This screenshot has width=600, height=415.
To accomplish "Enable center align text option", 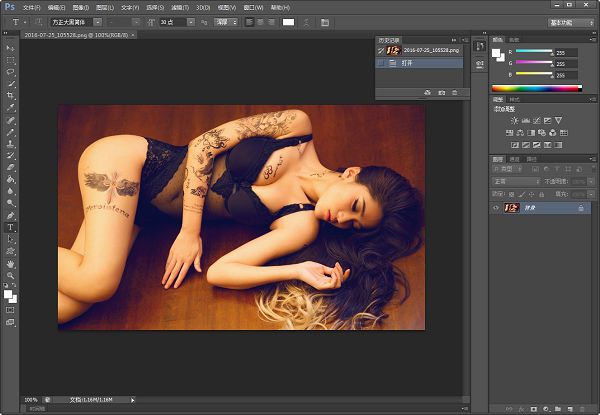I will [261, 22].
